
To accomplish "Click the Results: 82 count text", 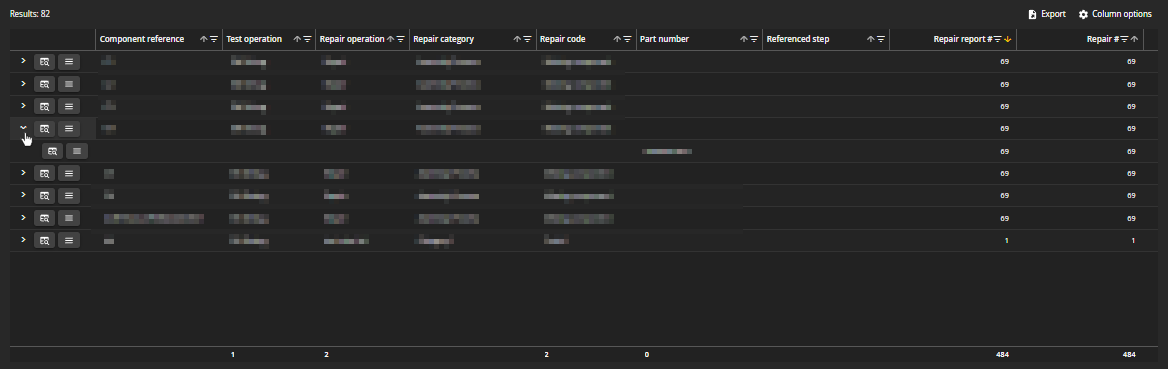I will (30, 14).
